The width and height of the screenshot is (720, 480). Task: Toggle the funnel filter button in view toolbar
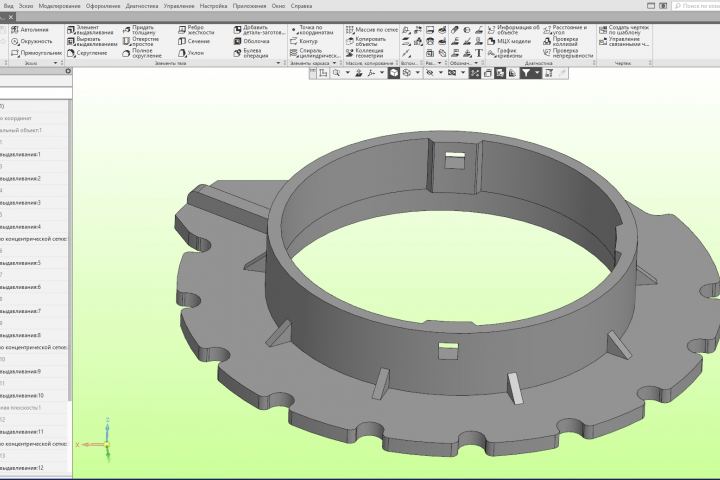tap(526, 73)
